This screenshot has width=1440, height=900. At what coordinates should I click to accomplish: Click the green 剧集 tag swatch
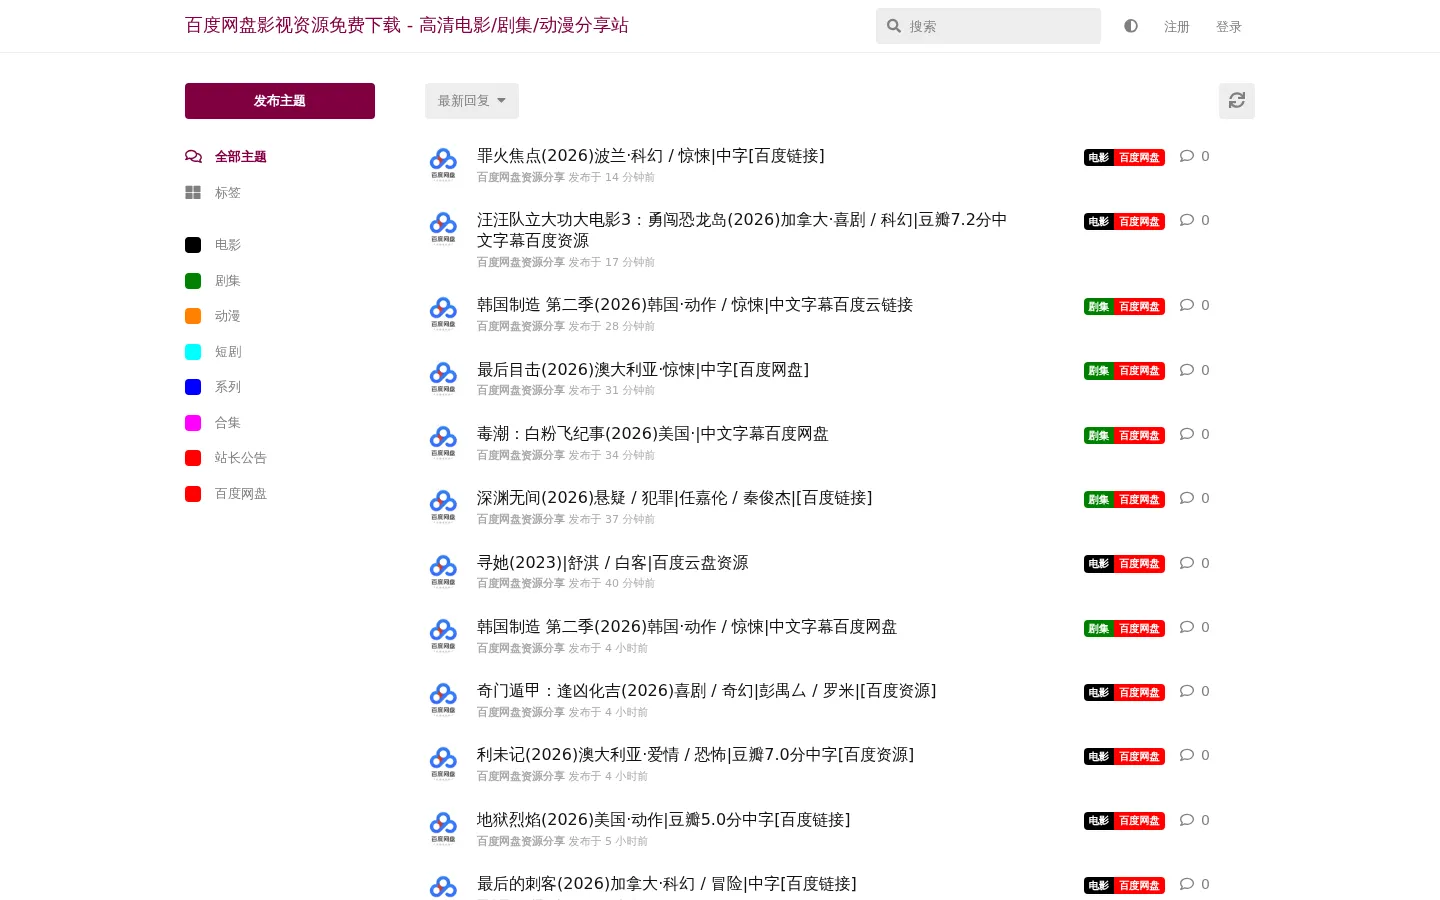point(193,281)
